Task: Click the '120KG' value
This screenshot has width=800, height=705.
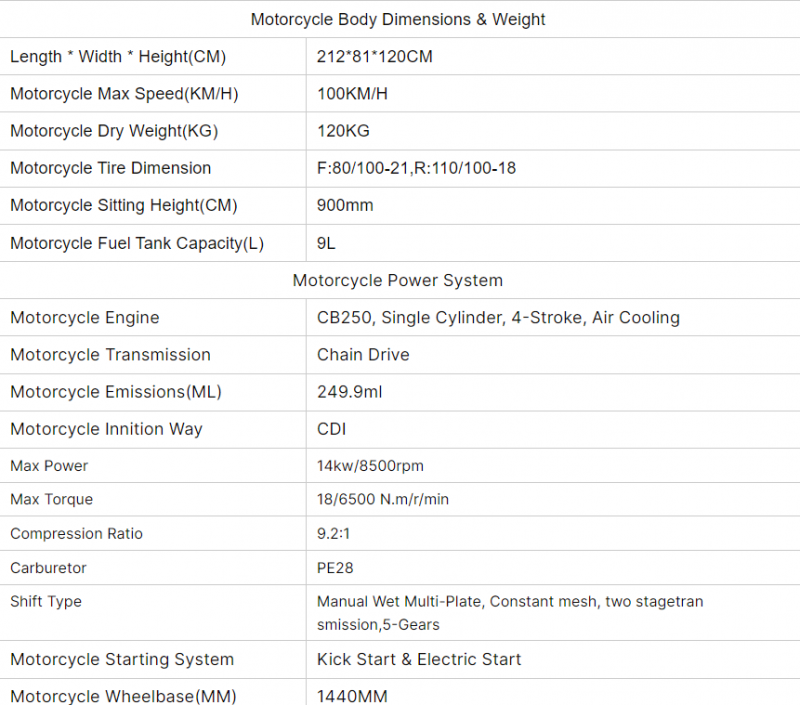Action: 343,131
